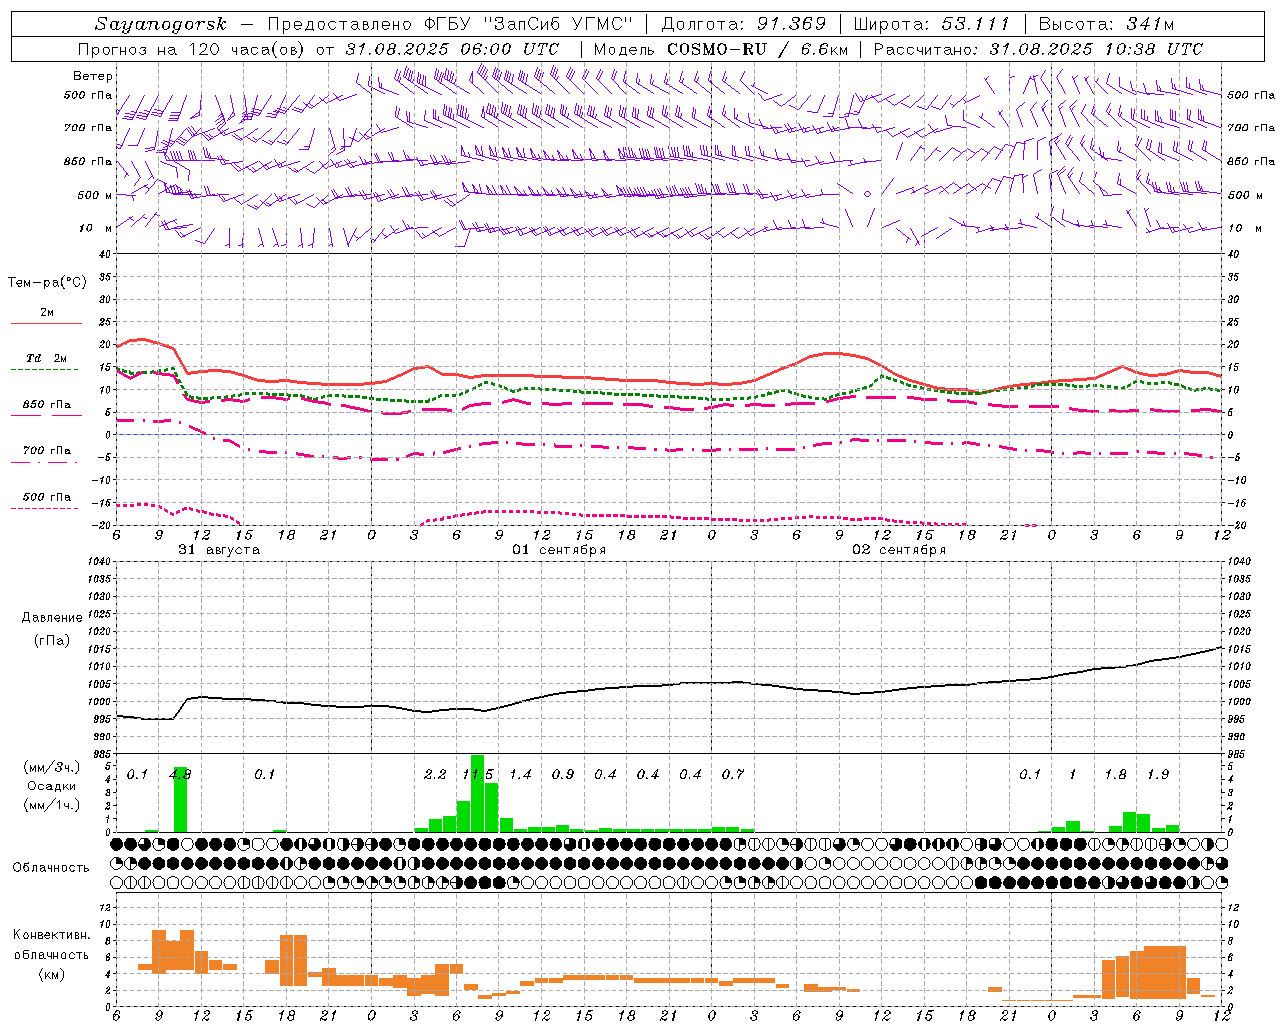
Task: Click the 1.8 precipitation total value
Action: click(1115, 774)
